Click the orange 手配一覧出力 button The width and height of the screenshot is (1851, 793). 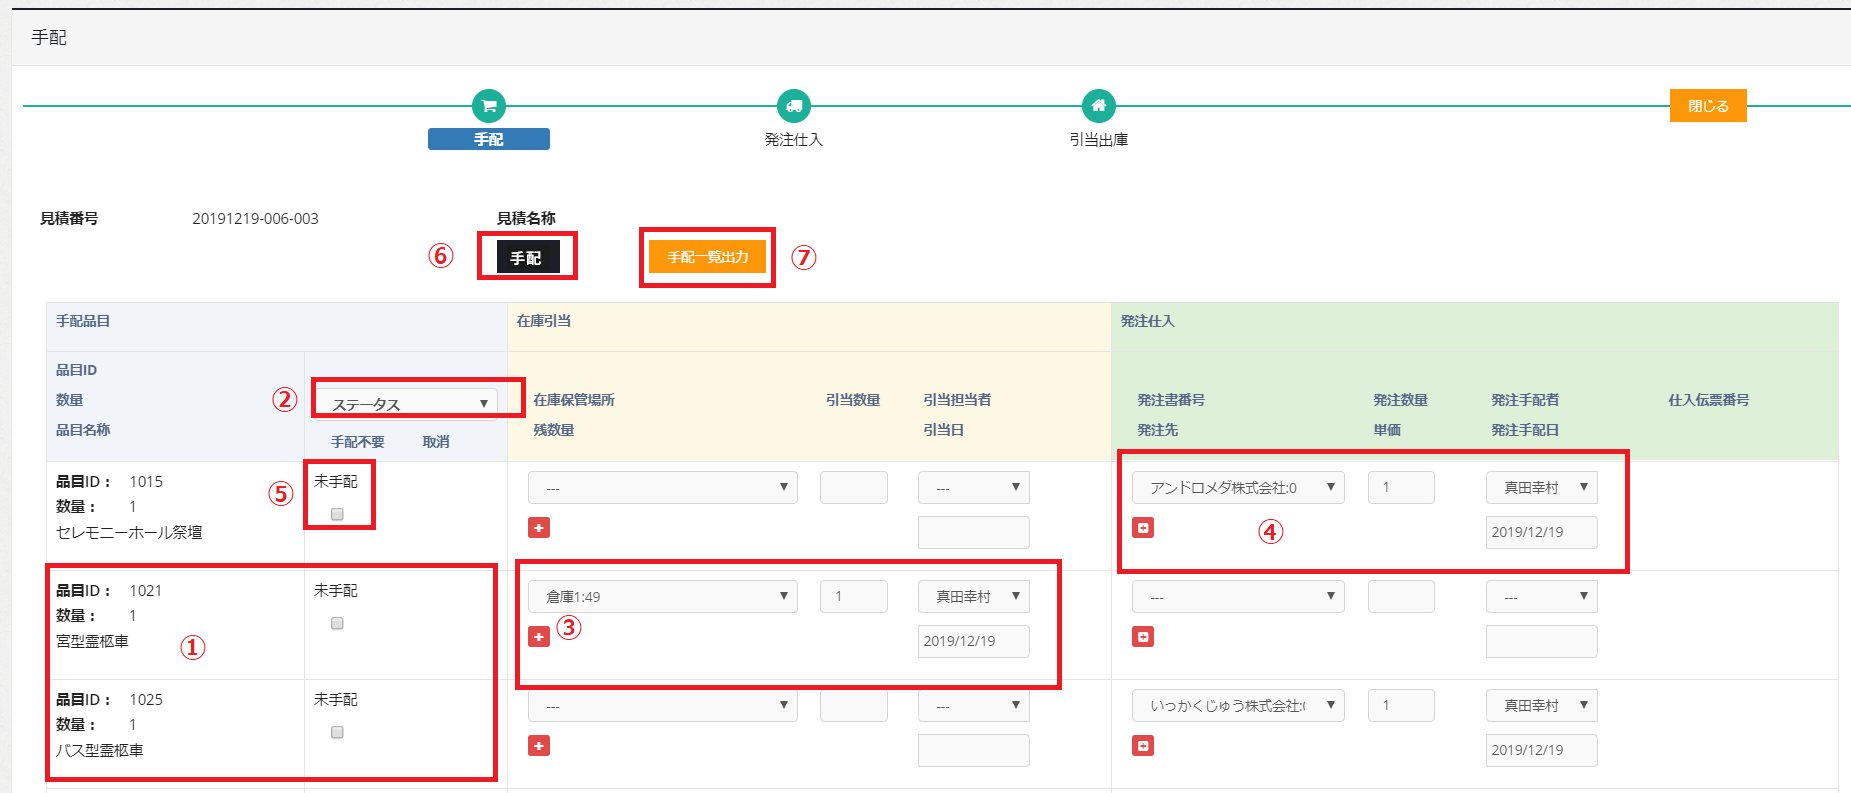click(x=707, y=257)
